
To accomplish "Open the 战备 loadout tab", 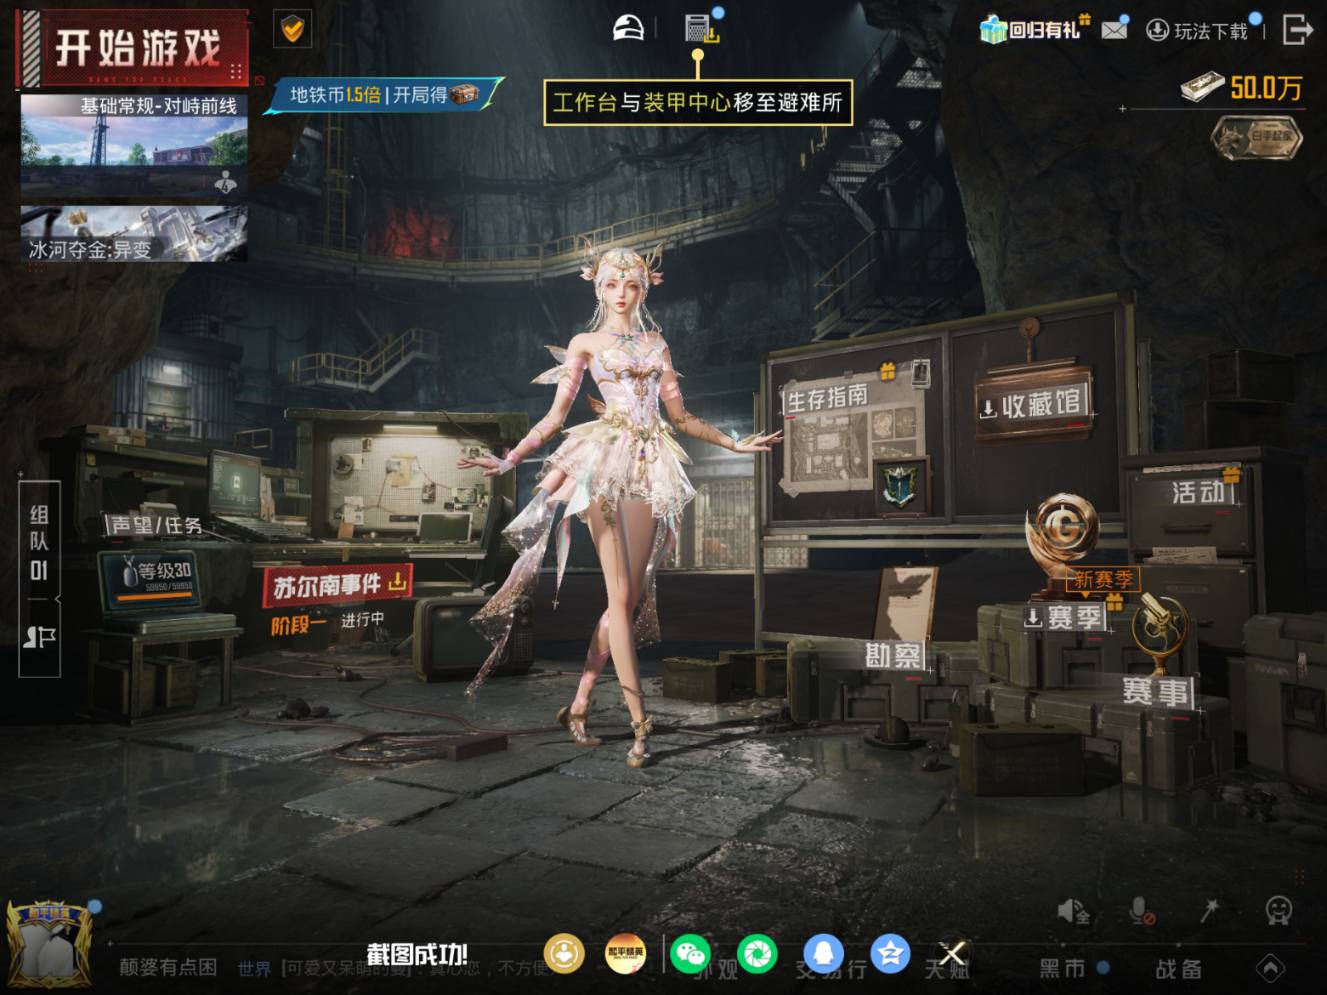I will [1178, 968].
